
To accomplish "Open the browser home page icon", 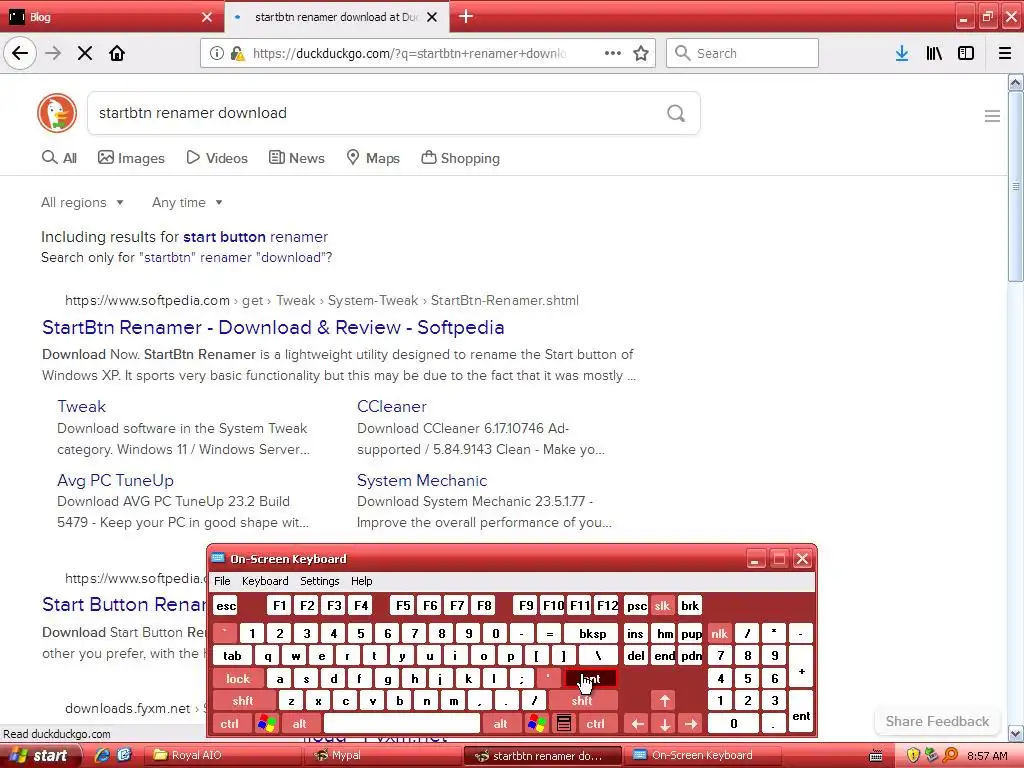I will 117,53.
